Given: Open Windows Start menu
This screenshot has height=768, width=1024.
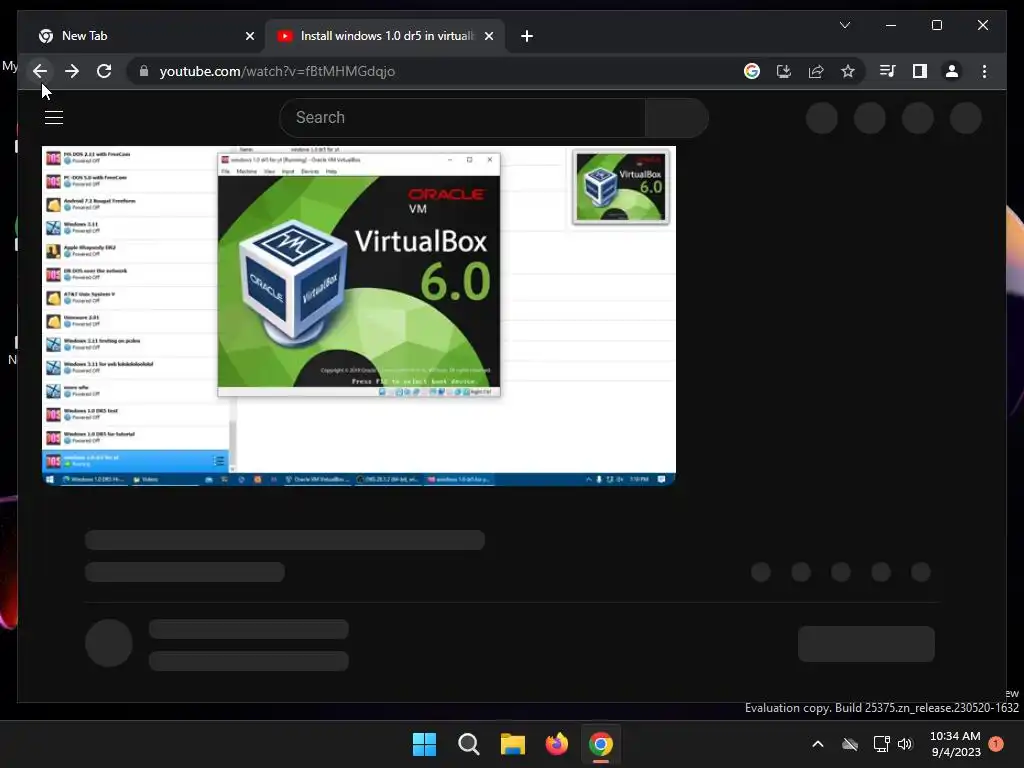Looking at the screenshot, I should (x=424, y=744).
